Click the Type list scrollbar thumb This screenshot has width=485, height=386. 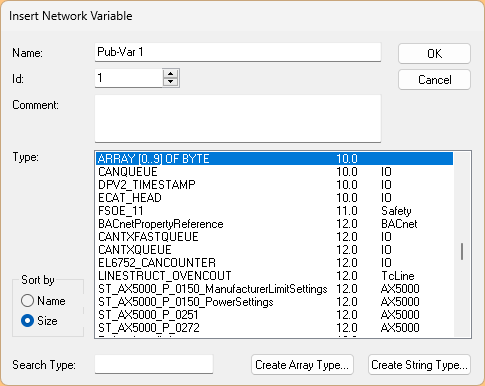462,251
